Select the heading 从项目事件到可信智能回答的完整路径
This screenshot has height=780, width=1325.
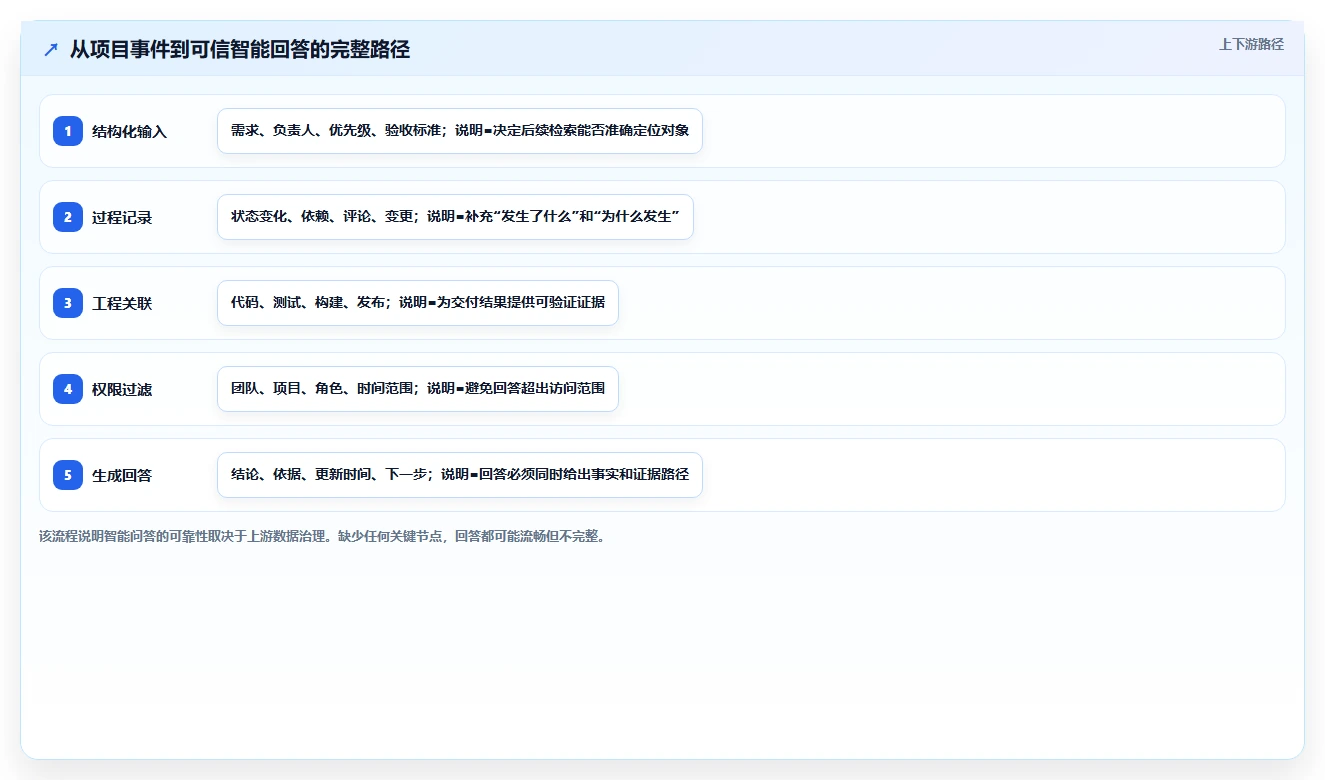240,49
